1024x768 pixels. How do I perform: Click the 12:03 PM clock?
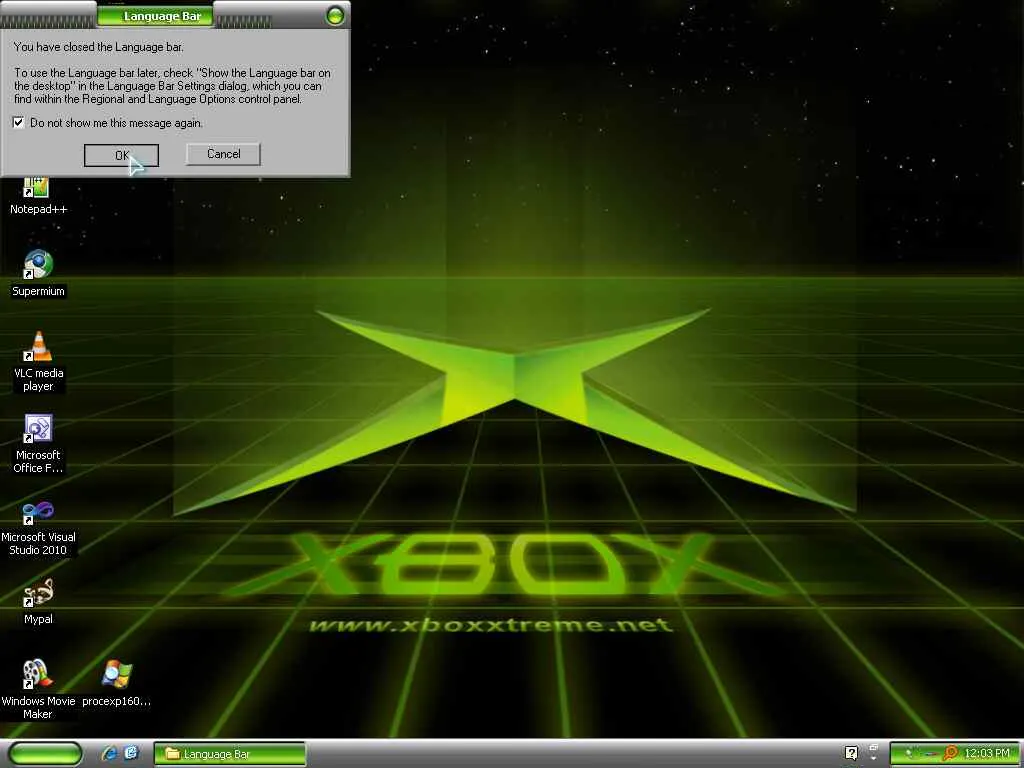(987, 753)
